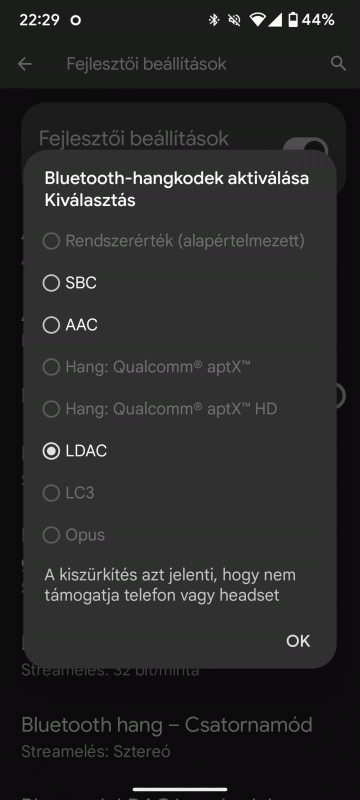Choose Rendszerérték (alapértelmezett) option
This screenshot has width=360, height=800.
pos(173,241)
